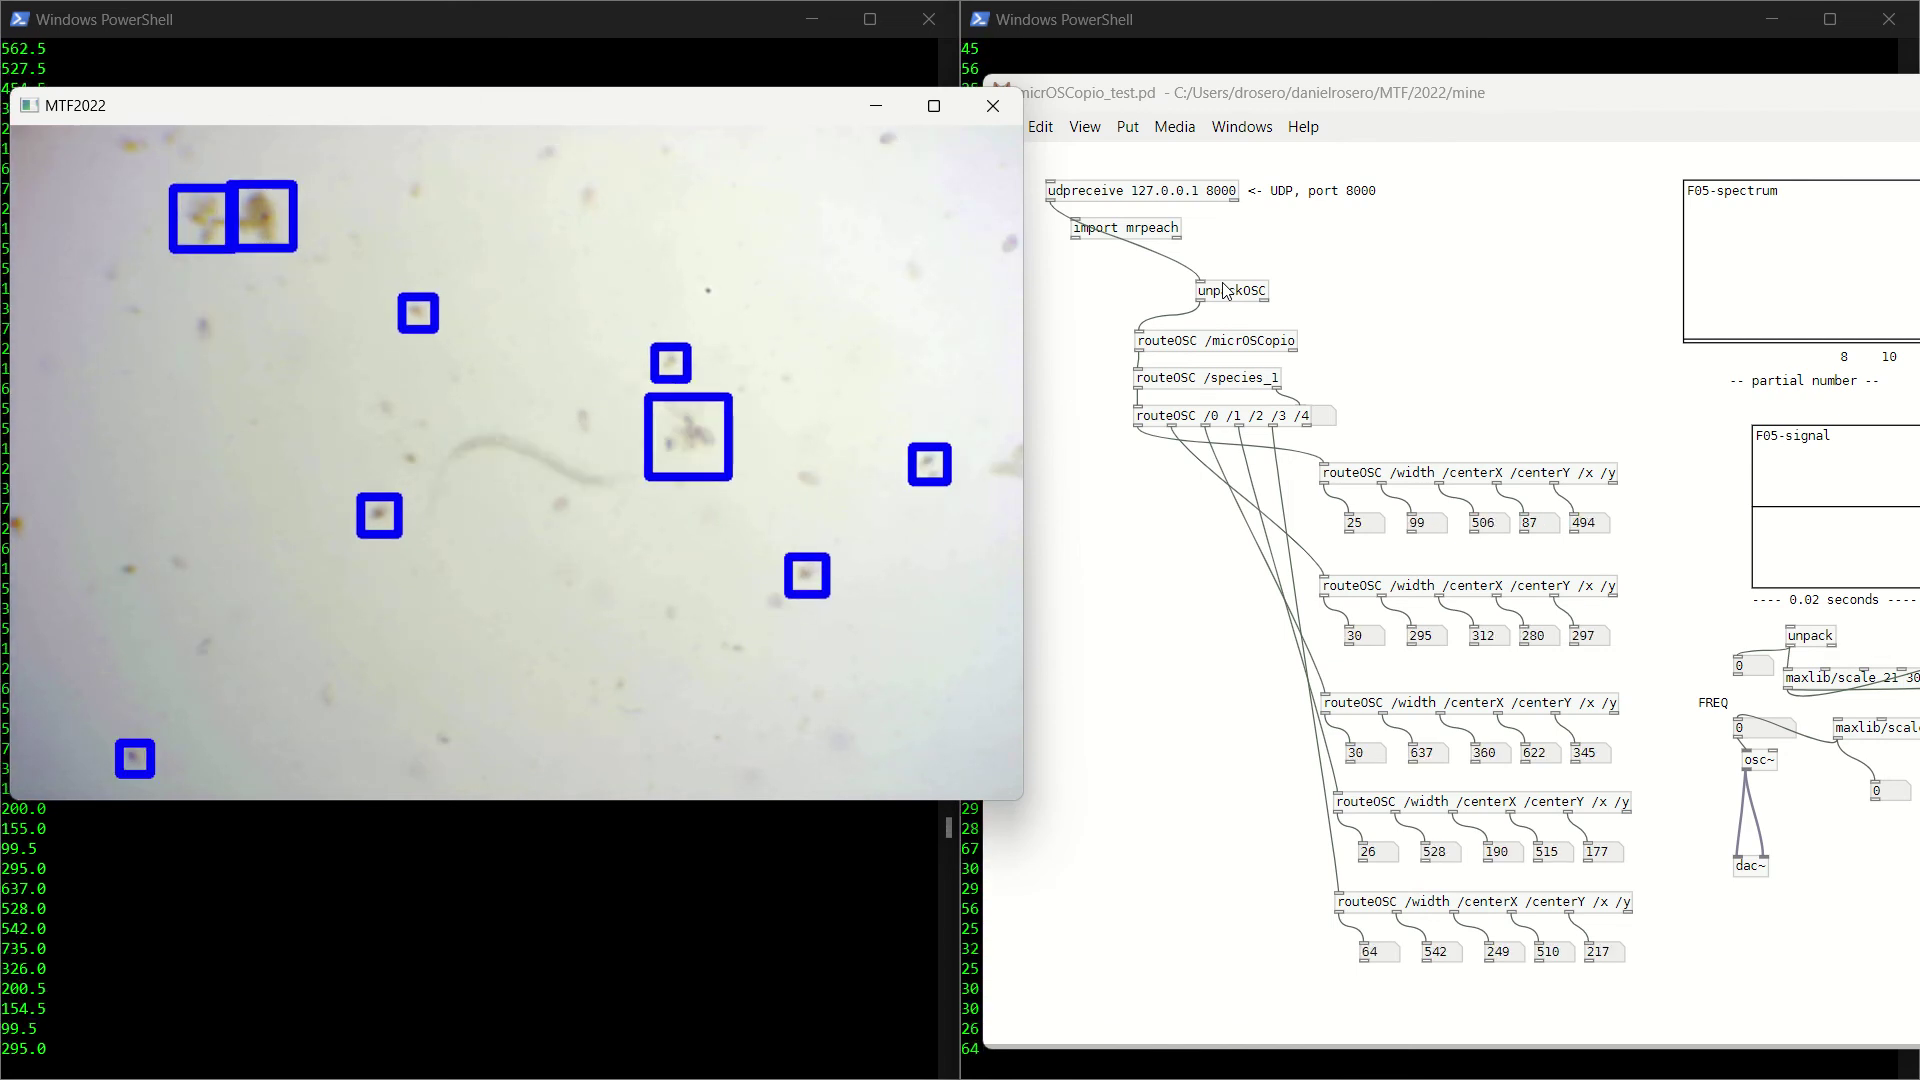Click the 200.0 value in left PowerShell
Viewport: 1920px width, 1080px height.
[x=23, y=809]
